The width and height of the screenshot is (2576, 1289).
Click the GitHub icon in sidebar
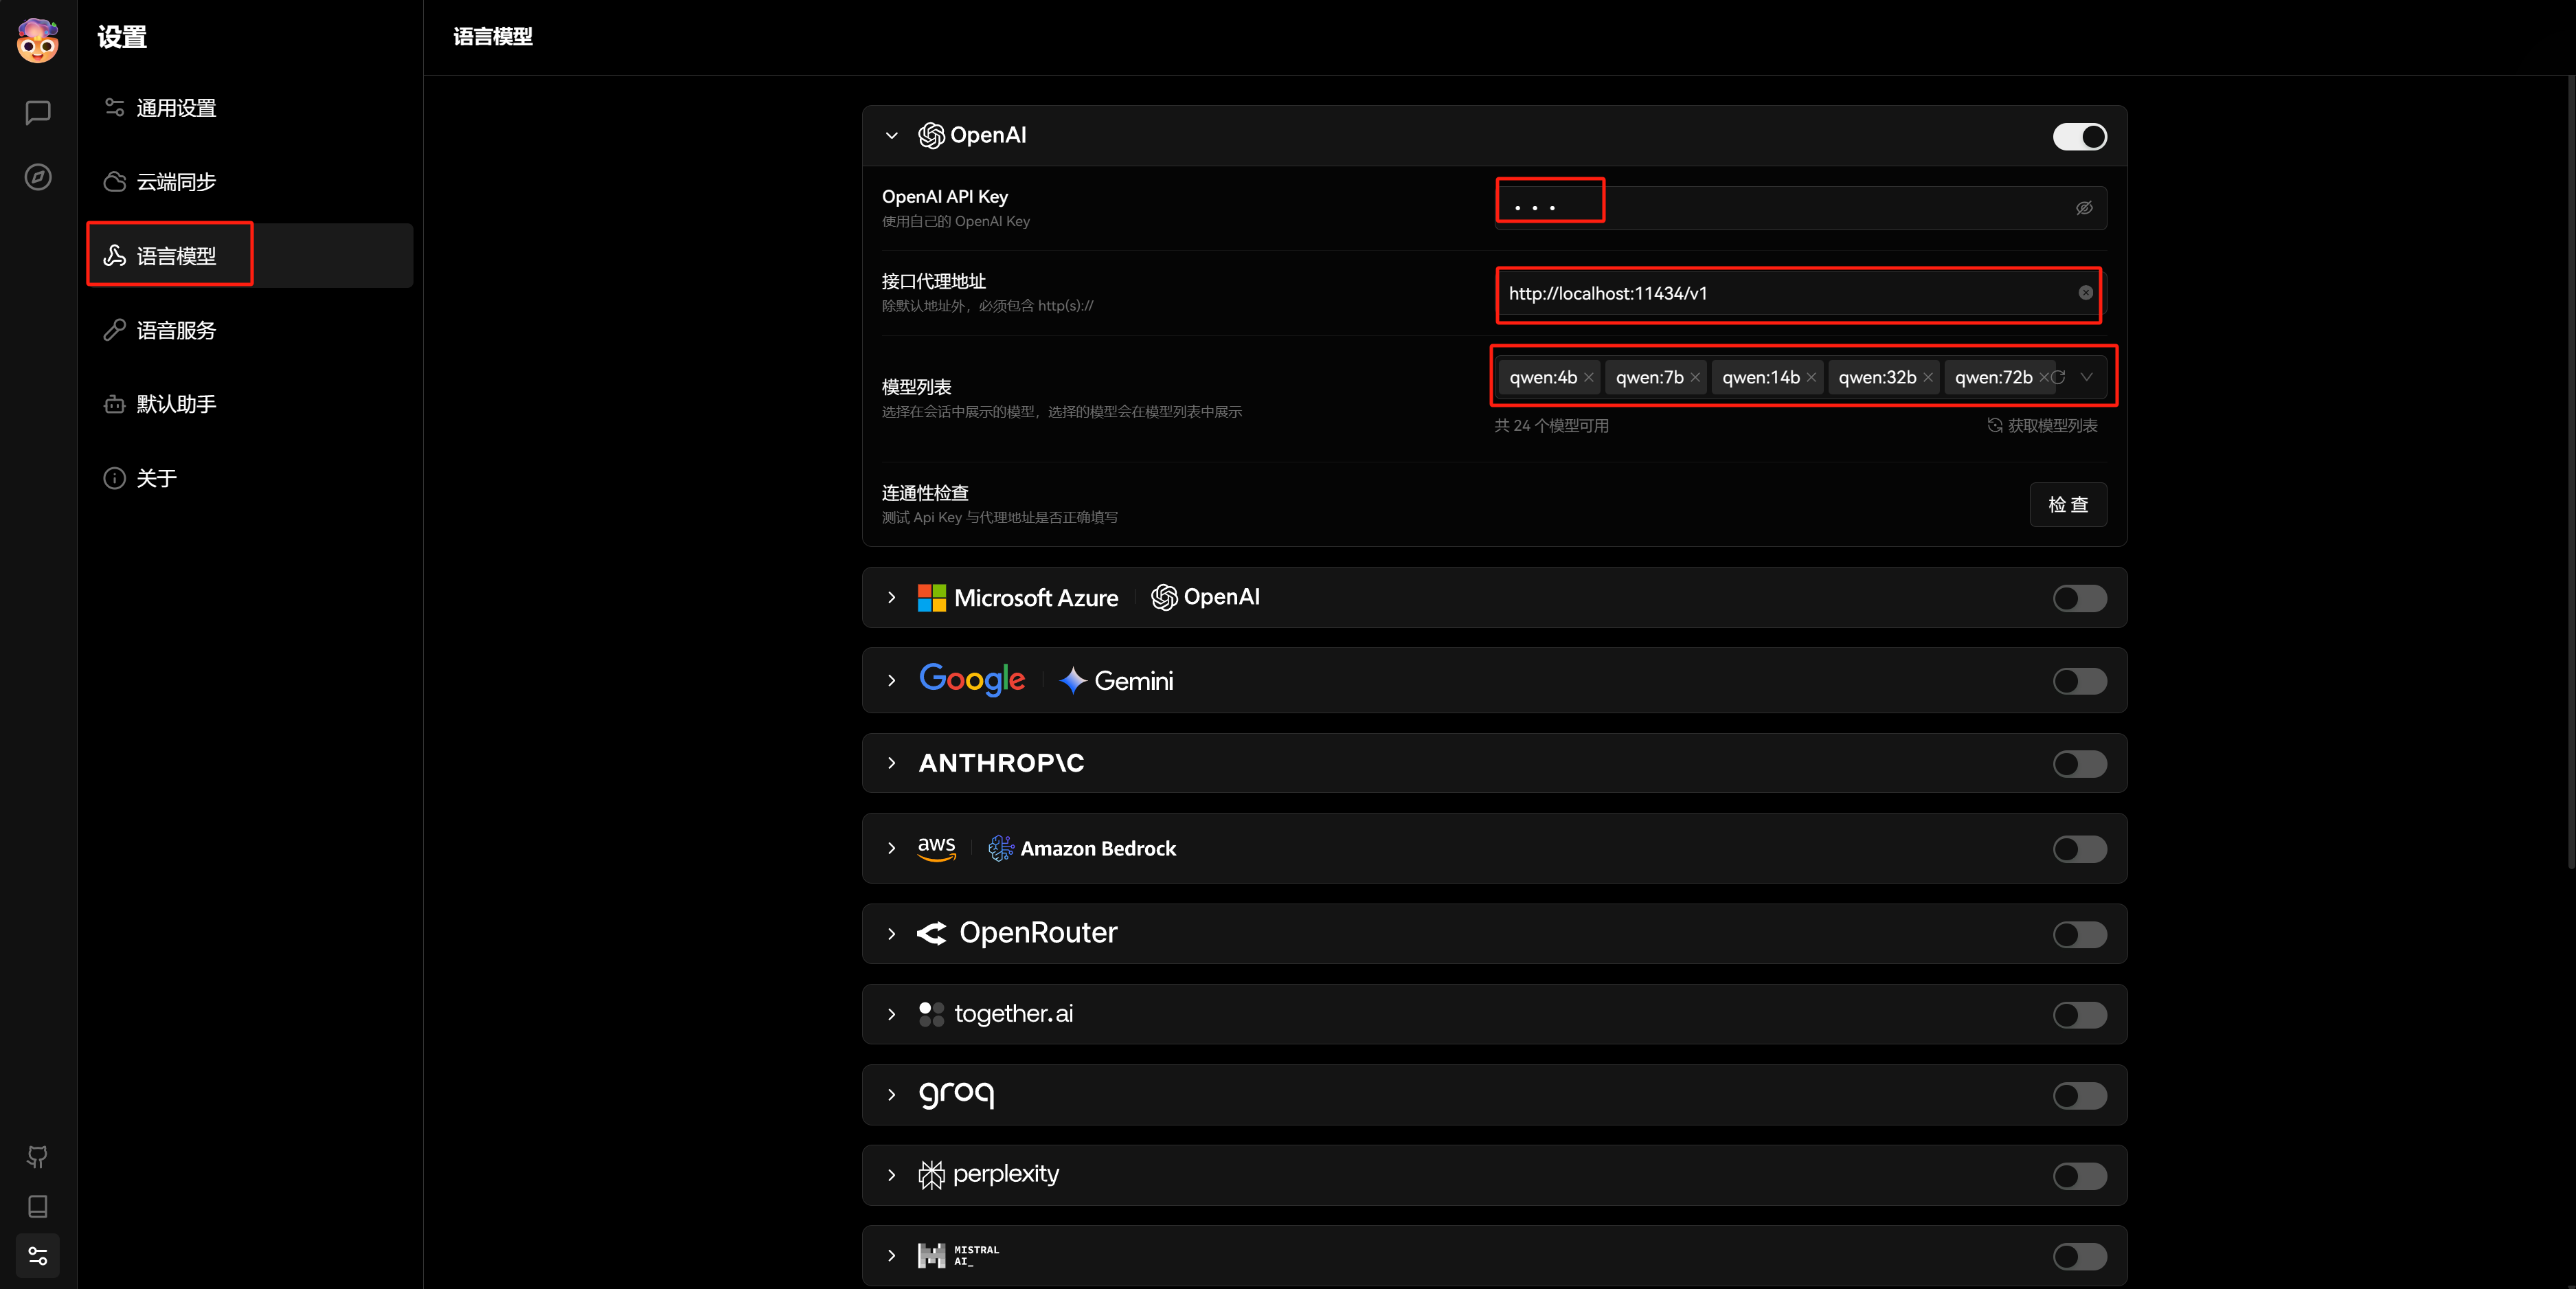[38, 1157]
